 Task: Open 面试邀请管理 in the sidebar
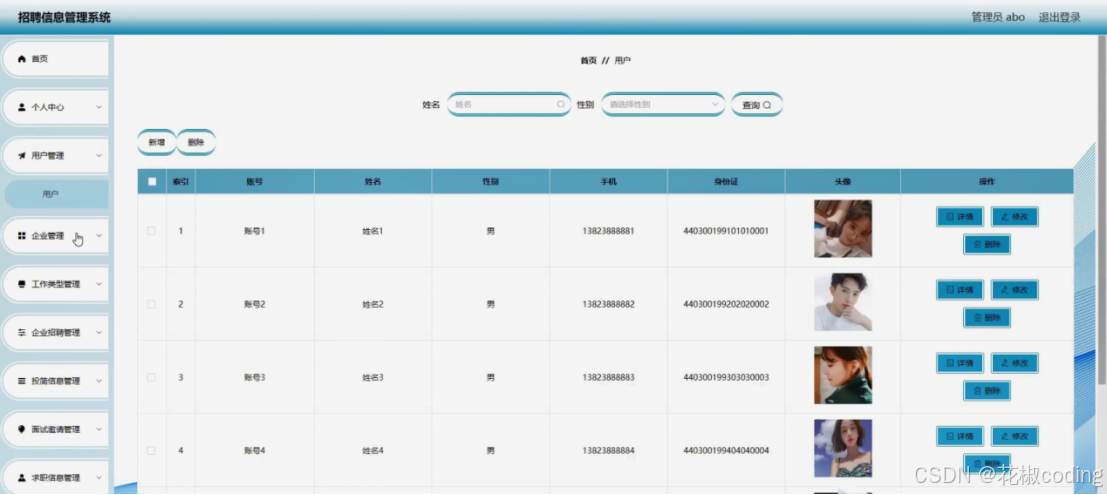coord(56,429)
